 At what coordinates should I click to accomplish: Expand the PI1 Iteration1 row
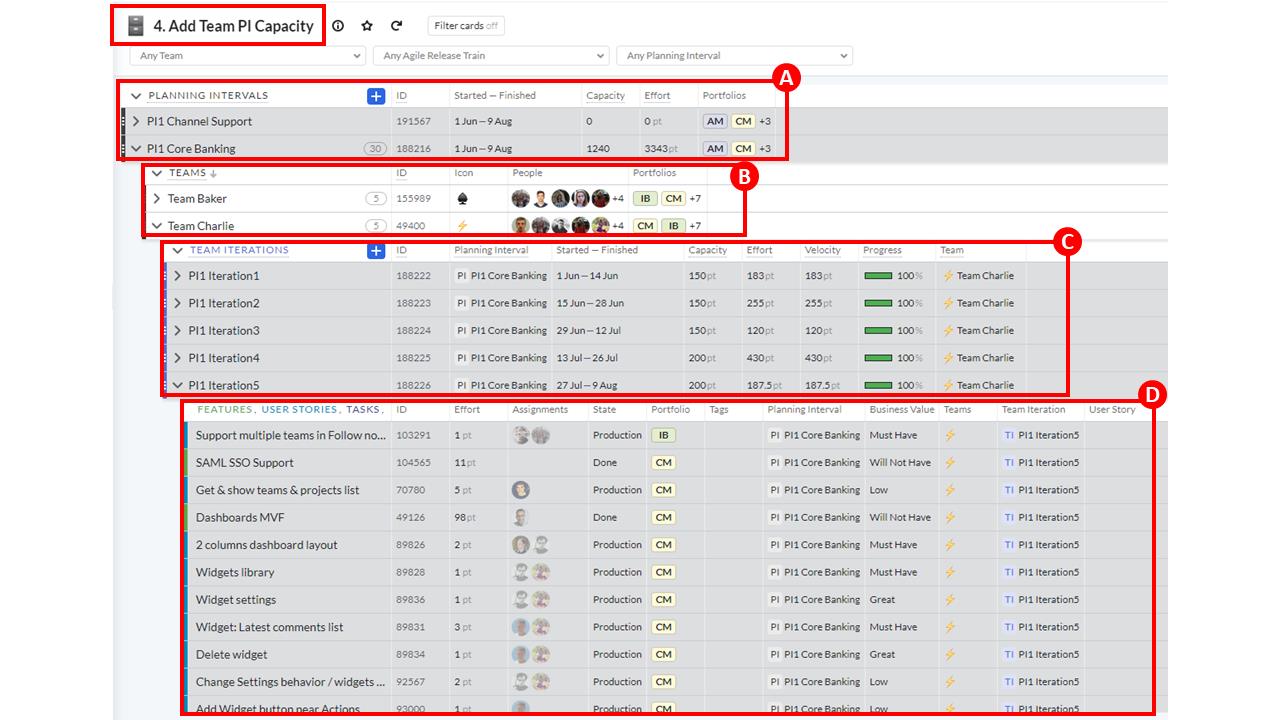pos(178,276)
